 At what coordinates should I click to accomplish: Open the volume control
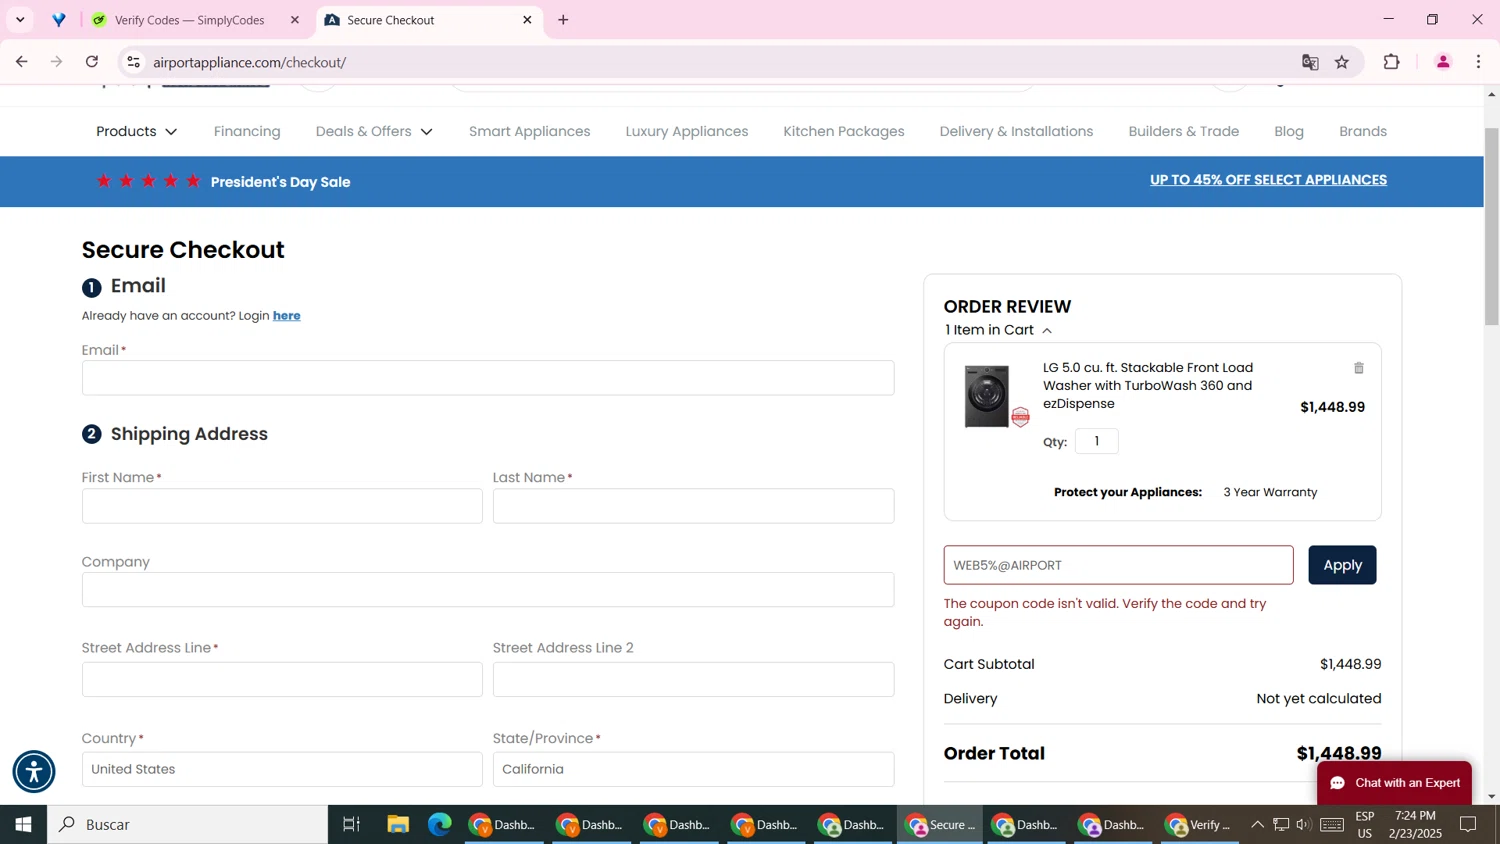pyautogui.click(x=1303, y=825)
